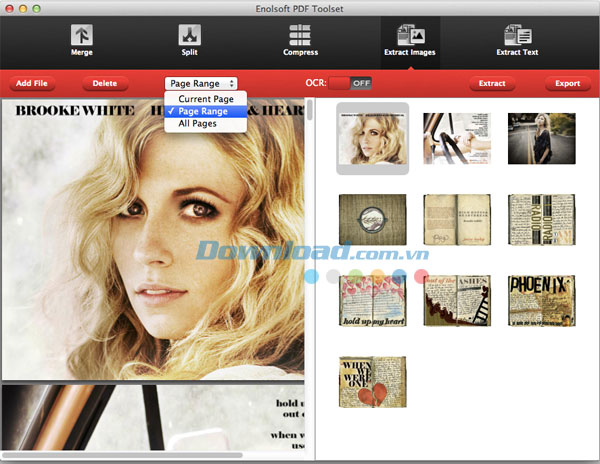Image resolution: width=600 pixels, height=464 pixels.
Task: Click the preview pane horizontal scrollbar
Action: pos(122,455)
